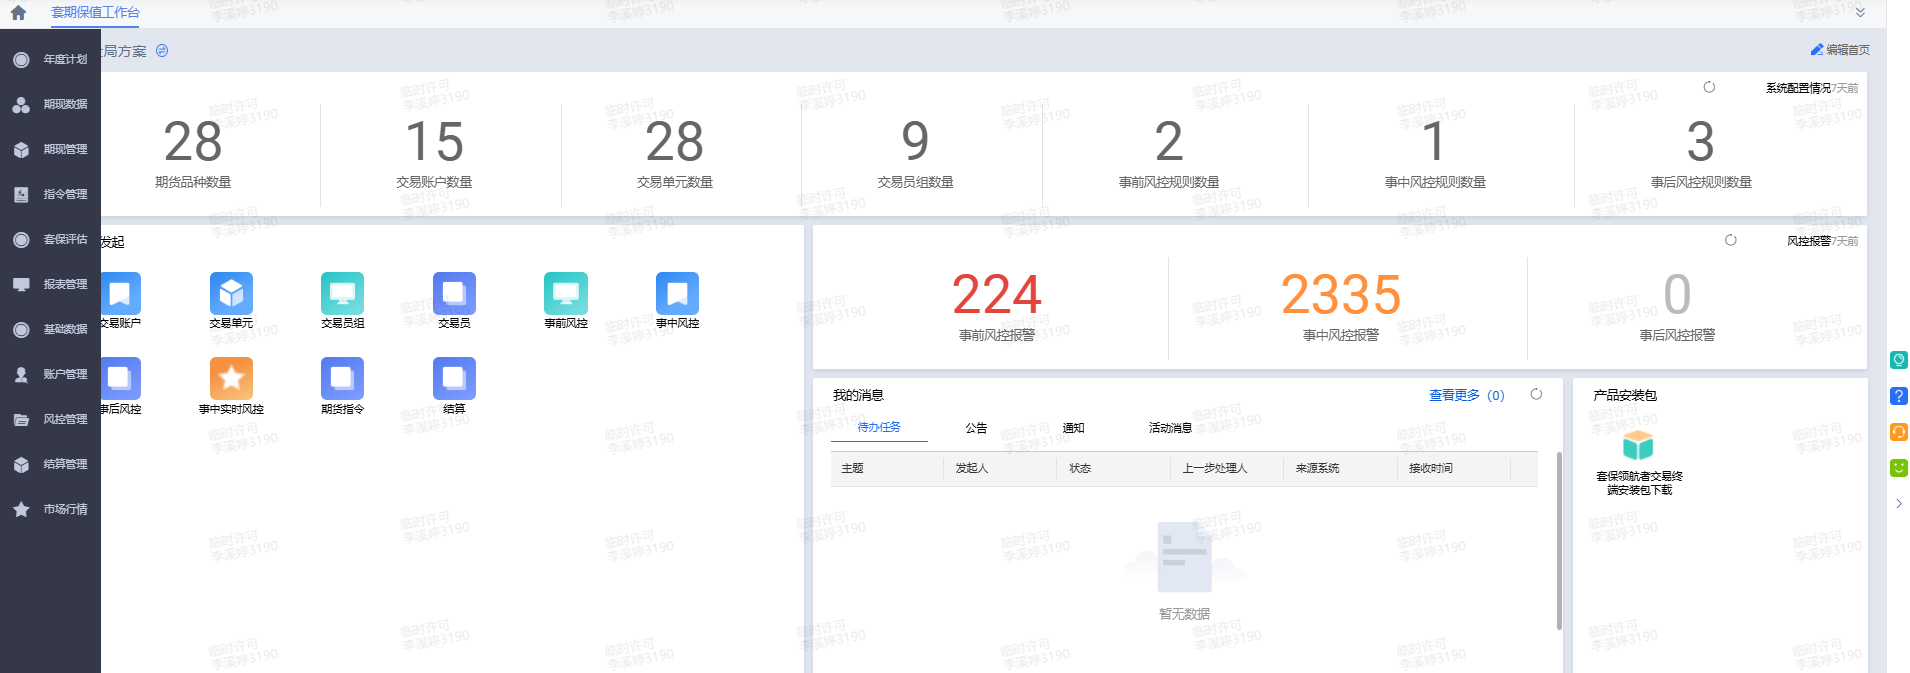
Task: Download the 套保领航者交易终端 install package
Action: tap(1639, 462)
